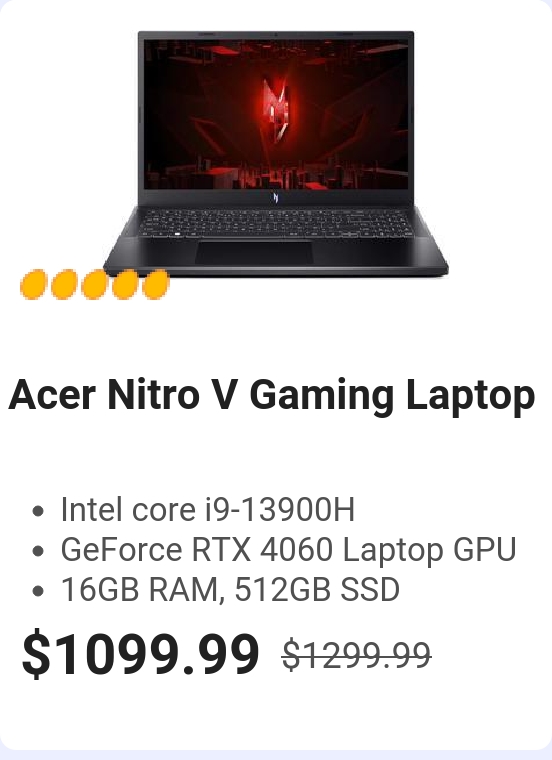The height and width of the screenshot is (760, 552).
Task: Click the webcam on laptop's top bezel
Action: coord(276,35)
